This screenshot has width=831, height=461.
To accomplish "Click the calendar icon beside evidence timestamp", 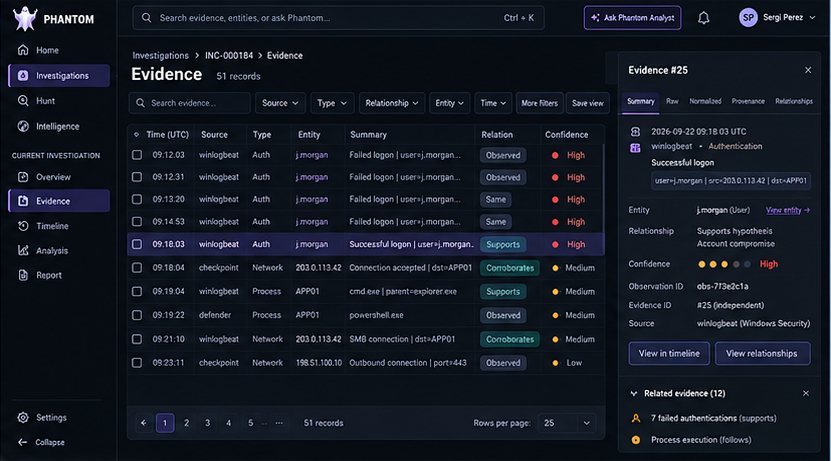I will [635, 131].
